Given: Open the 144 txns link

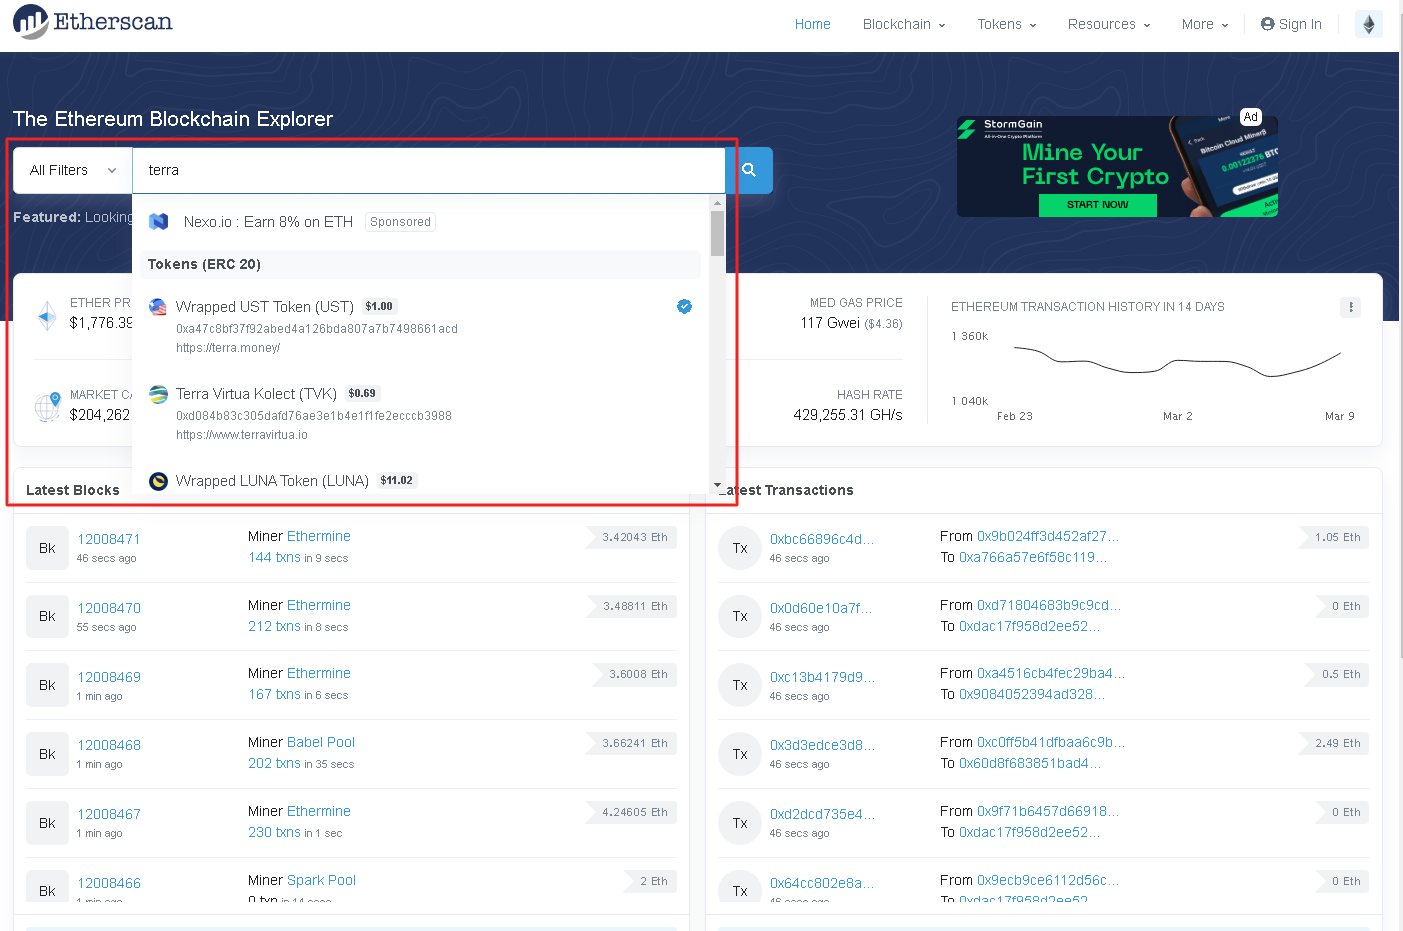Looking at the screenshot, I should 274,557.
